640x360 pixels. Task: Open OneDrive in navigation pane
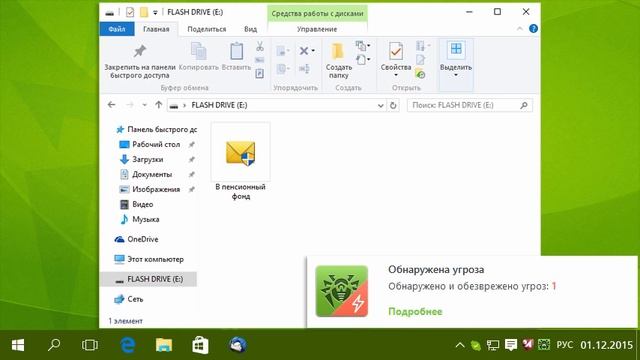pyautogui.click(x=136, y=239)
